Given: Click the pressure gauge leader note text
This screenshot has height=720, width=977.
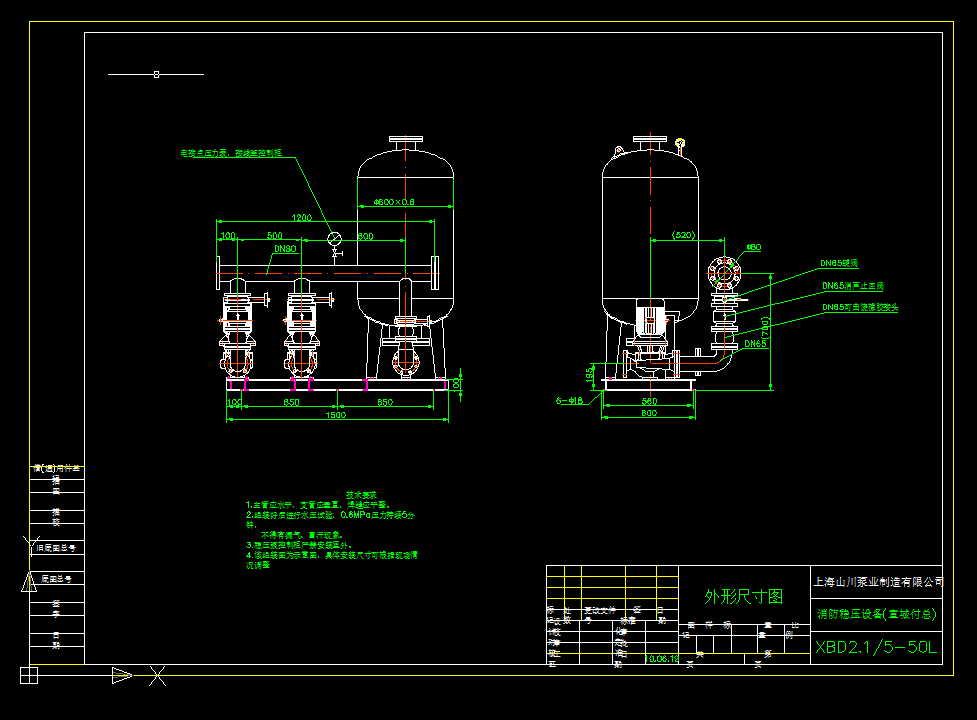Looking at the screenshot, I should click(231, 153).
